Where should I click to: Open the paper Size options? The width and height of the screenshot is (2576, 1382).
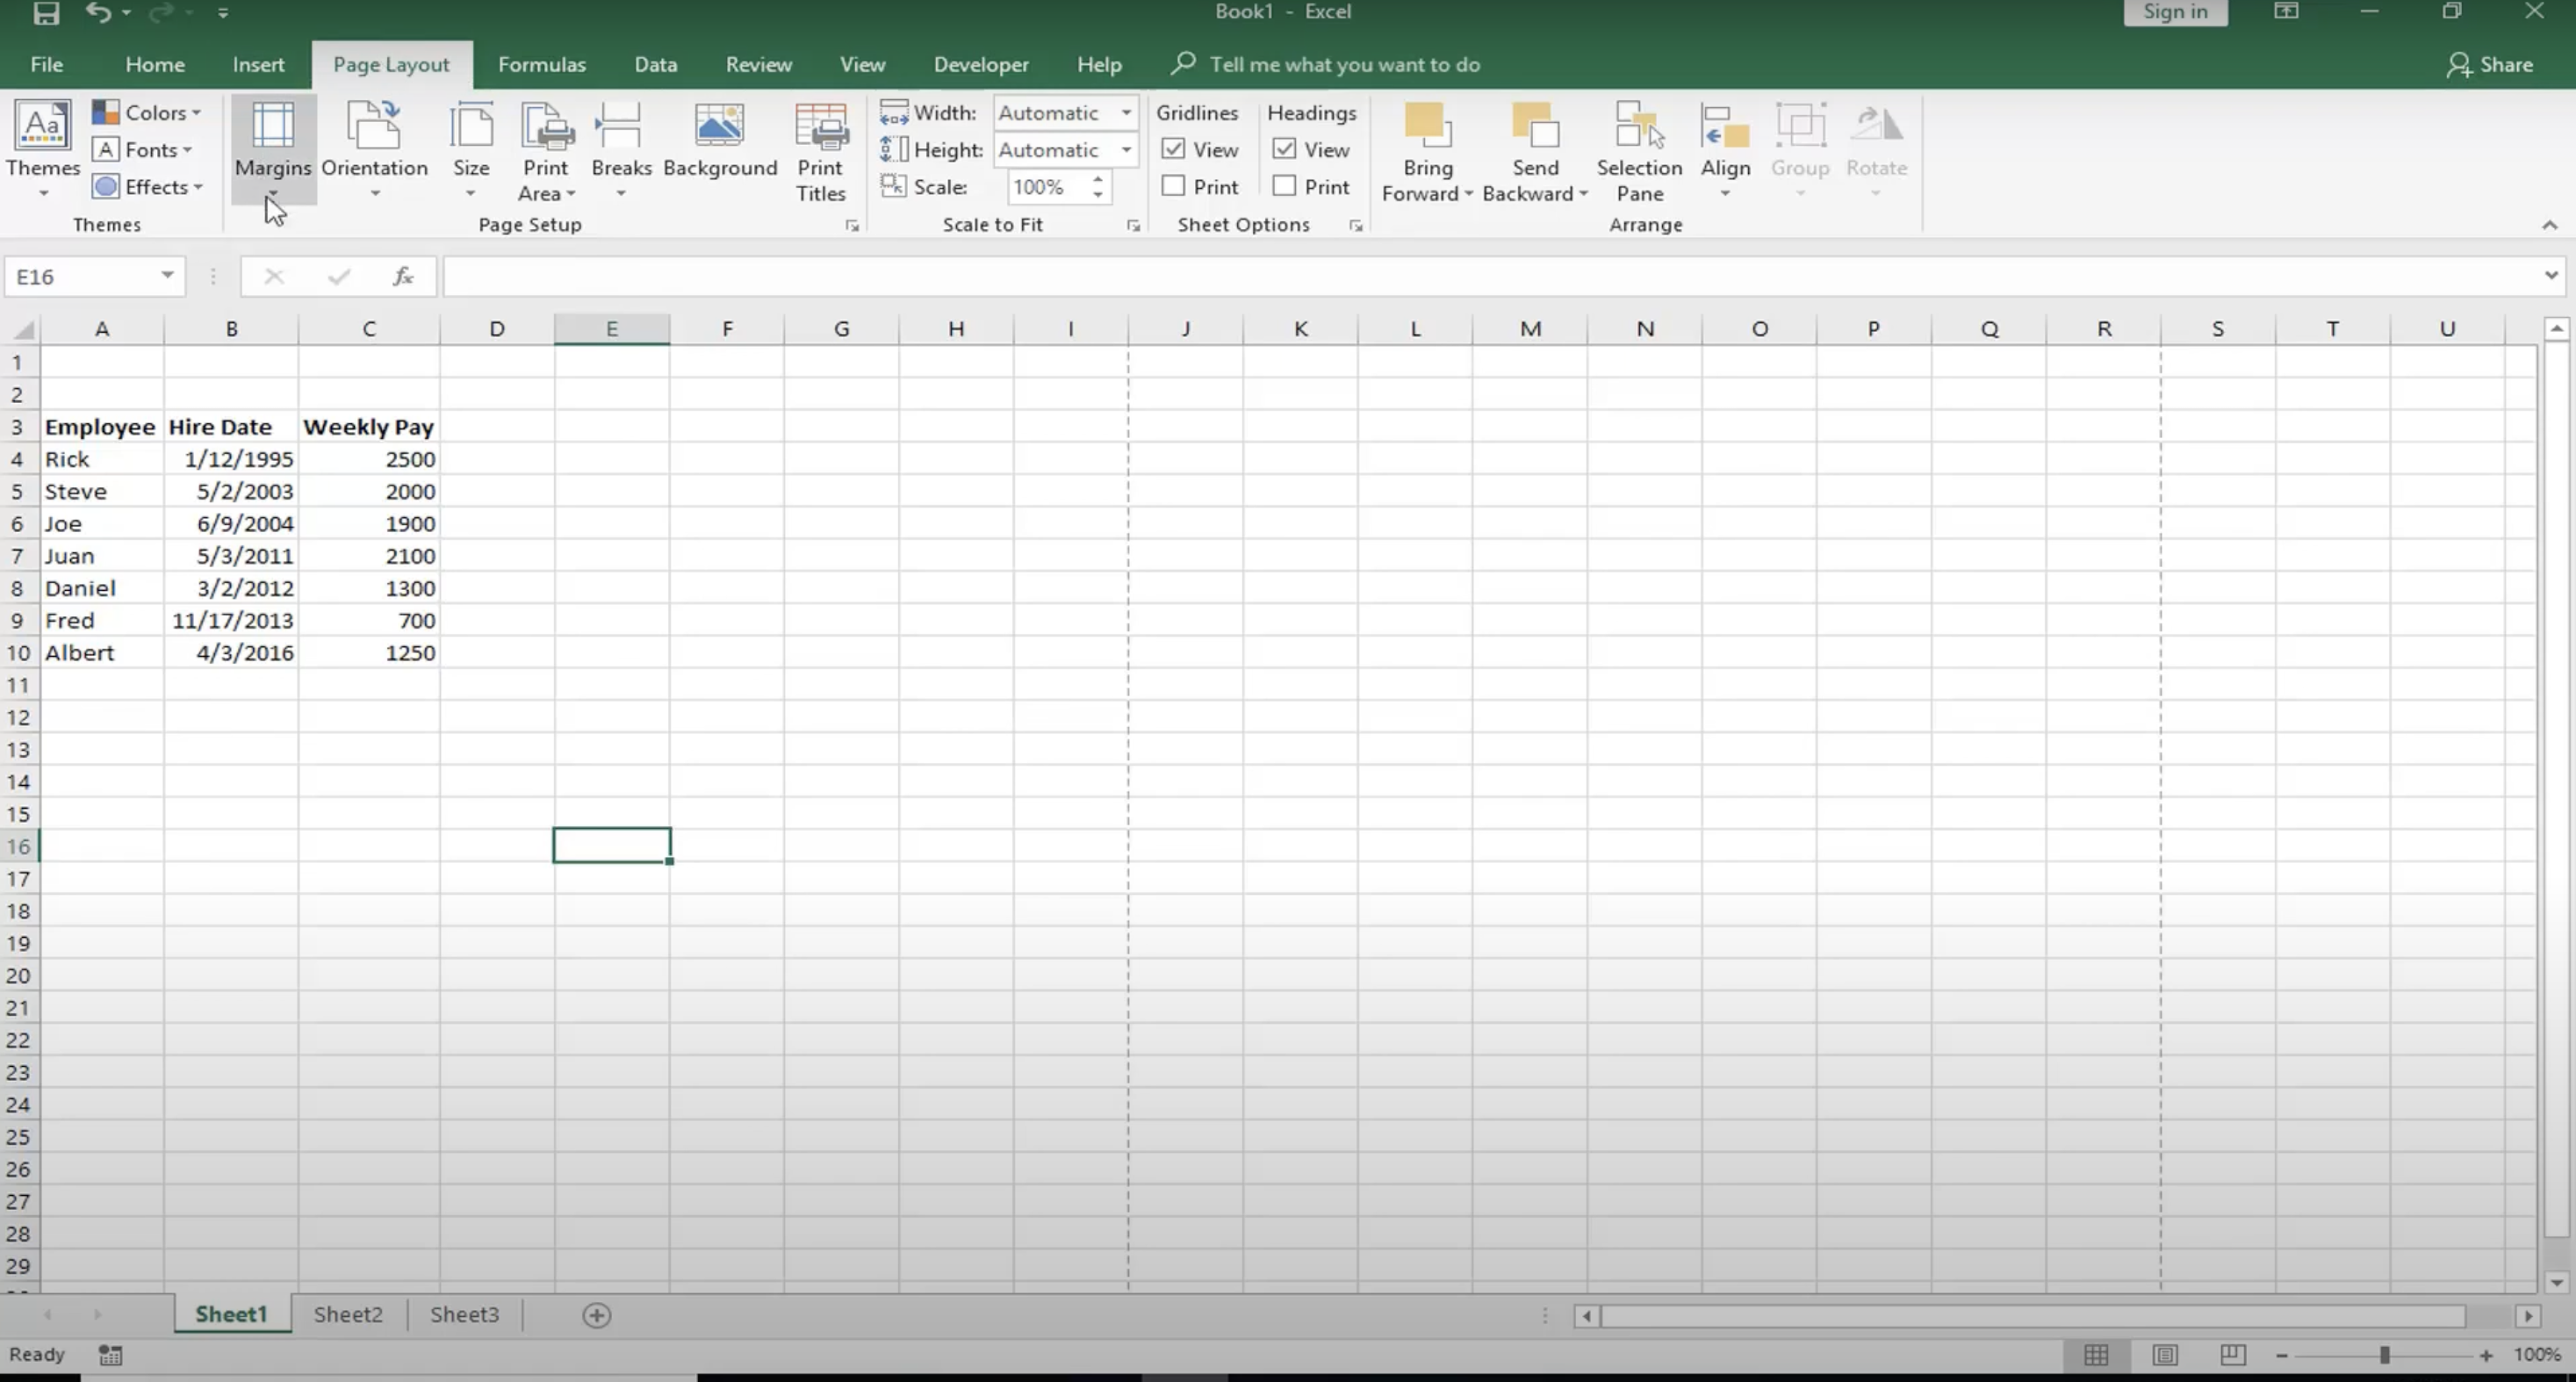click(471, 150)
